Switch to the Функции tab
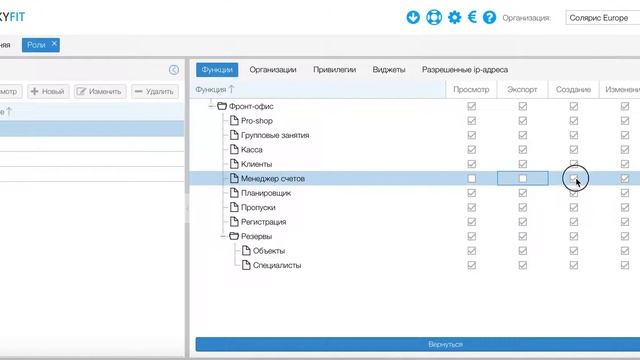This screenshot has width=640, height=360. pos(217,70)
